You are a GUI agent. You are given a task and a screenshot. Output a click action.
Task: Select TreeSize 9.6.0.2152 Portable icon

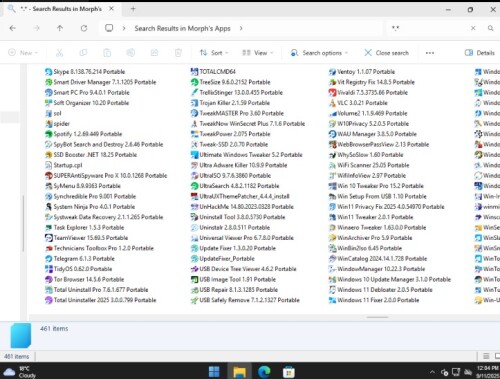click(x=195, y=82)
